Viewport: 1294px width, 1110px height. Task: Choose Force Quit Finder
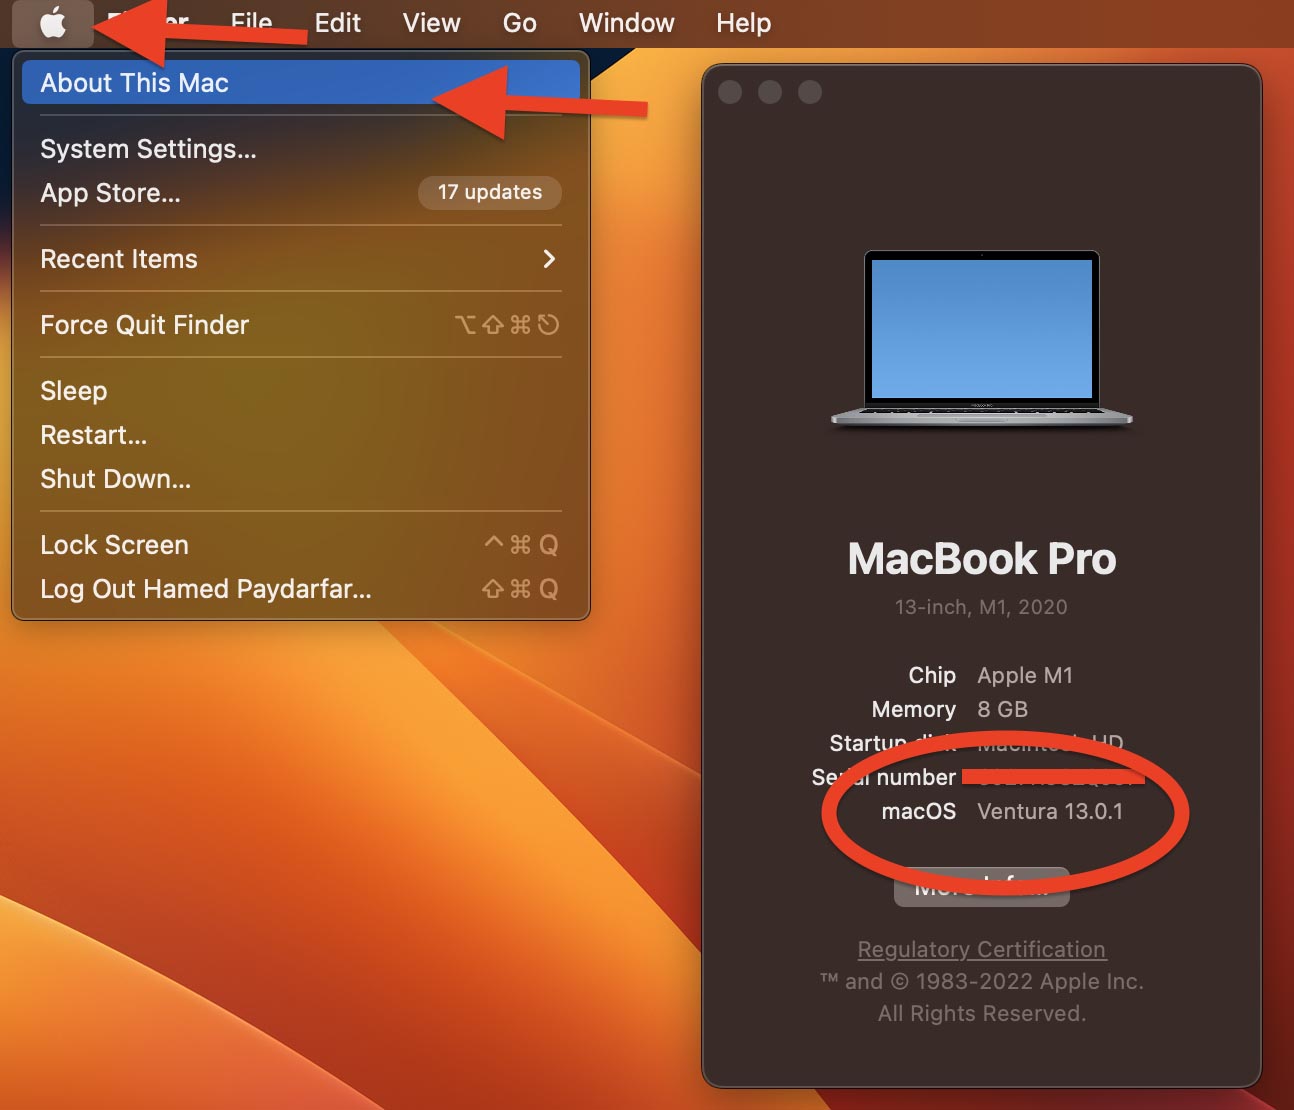(x=301, y=325)
